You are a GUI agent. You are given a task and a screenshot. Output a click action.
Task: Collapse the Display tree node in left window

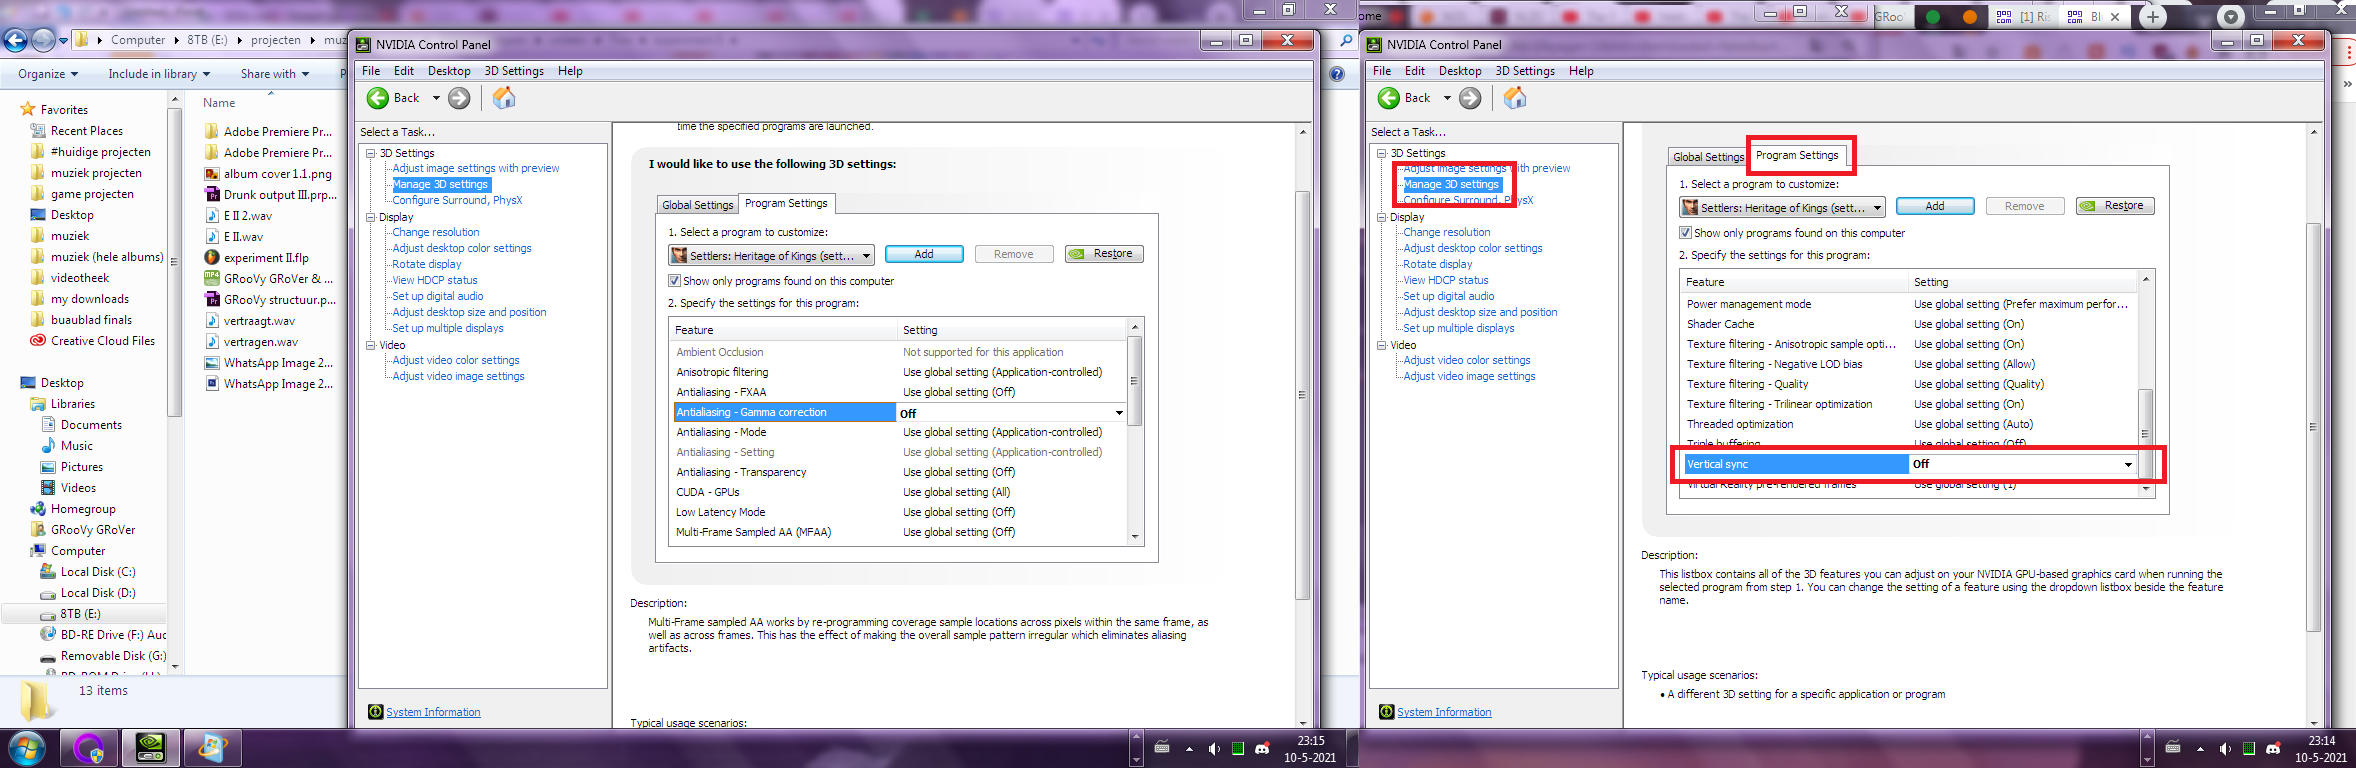371,217
